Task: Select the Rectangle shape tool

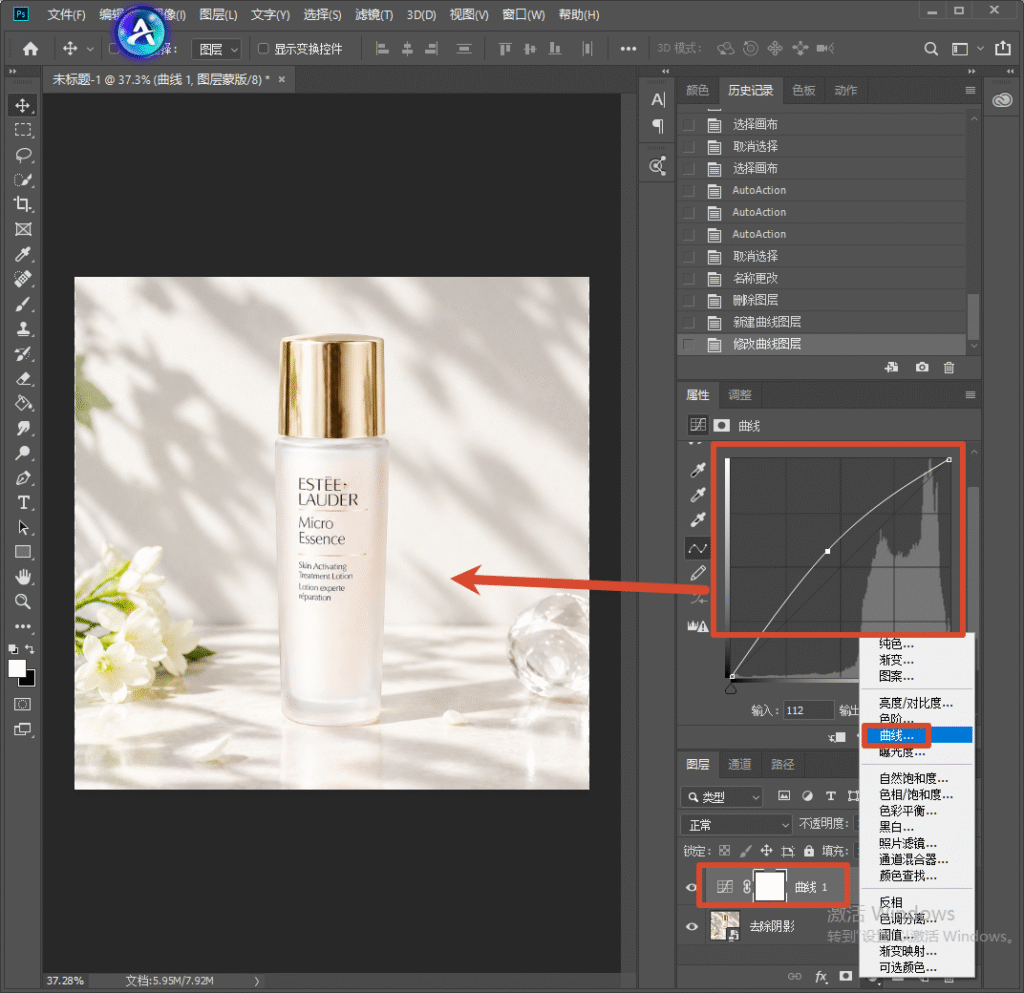Action: [23, 552]
